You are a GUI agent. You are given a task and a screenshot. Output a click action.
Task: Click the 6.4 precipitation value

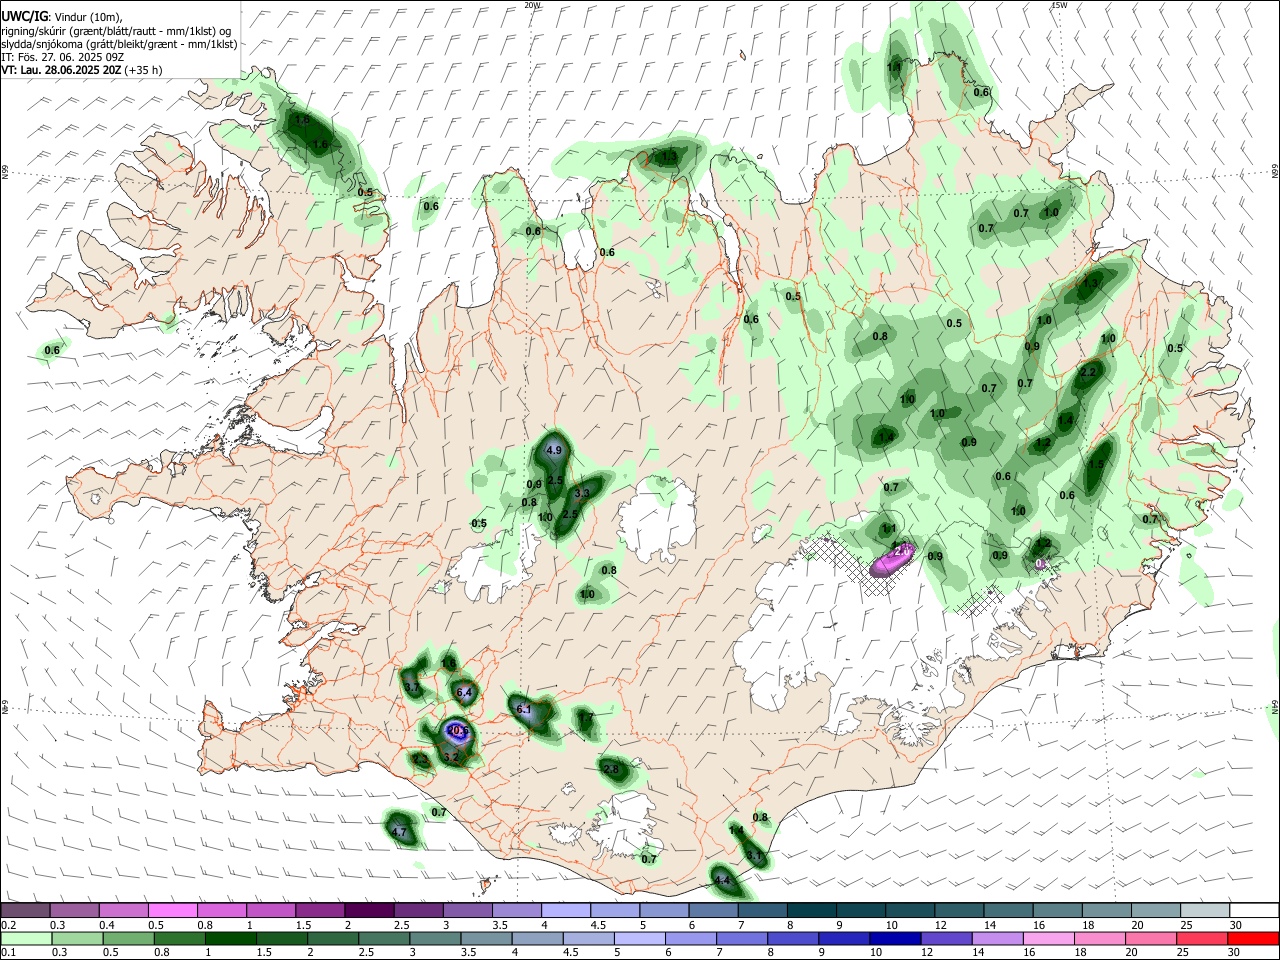pyautogui.click(x=464, y=692)
